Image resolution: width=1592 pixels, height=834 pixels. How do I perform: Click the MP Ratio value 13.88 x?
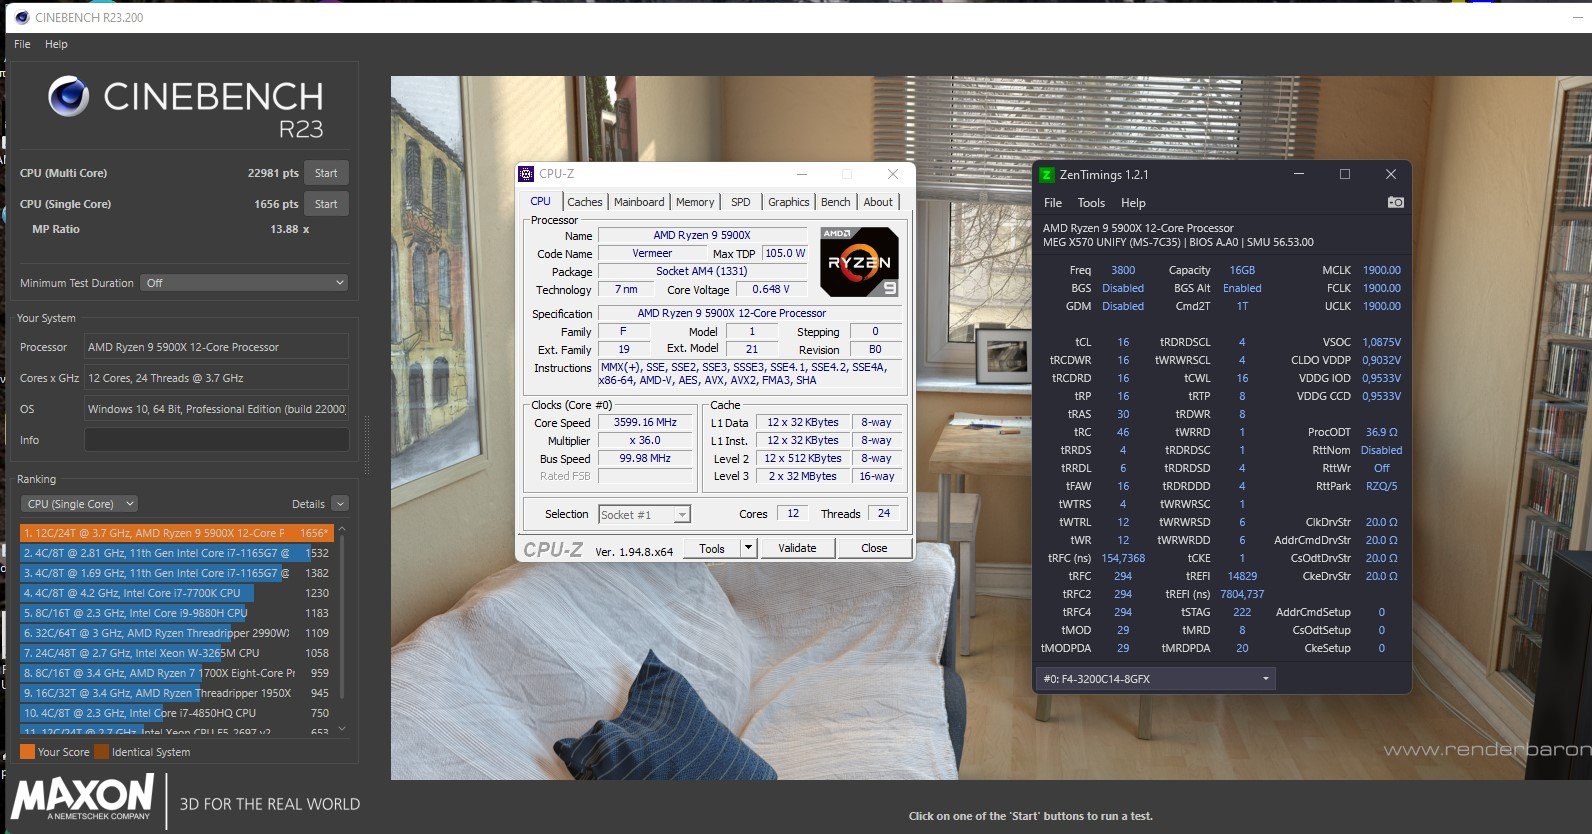289,229
